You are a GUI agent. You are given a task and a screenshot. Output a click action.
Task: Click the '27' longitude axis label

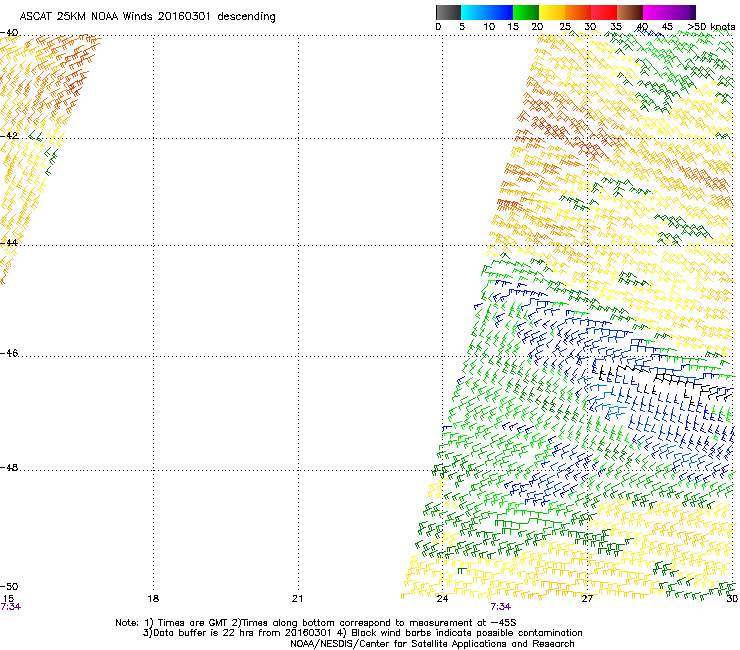click(587, 599)
